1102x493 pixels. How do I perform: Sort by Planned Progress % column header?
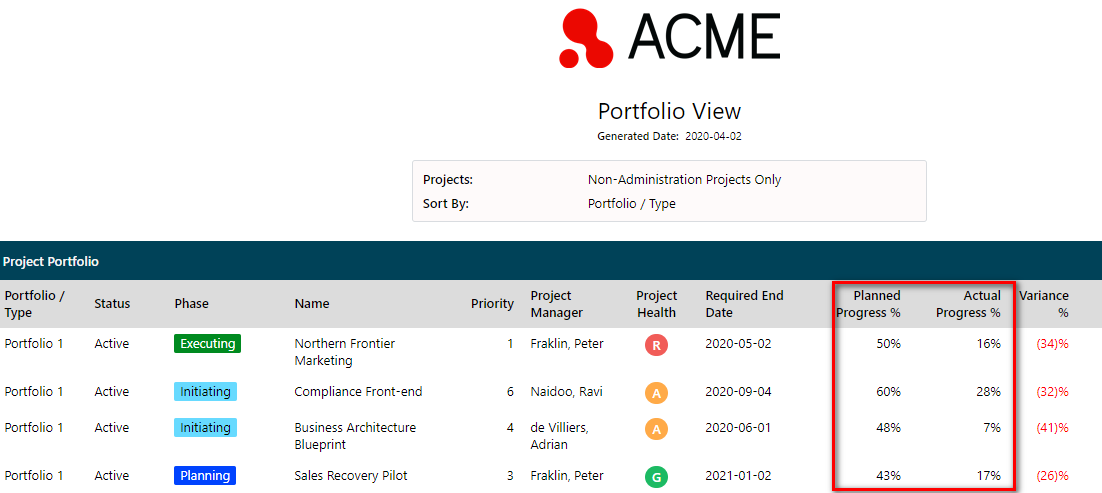pos(868,304)
